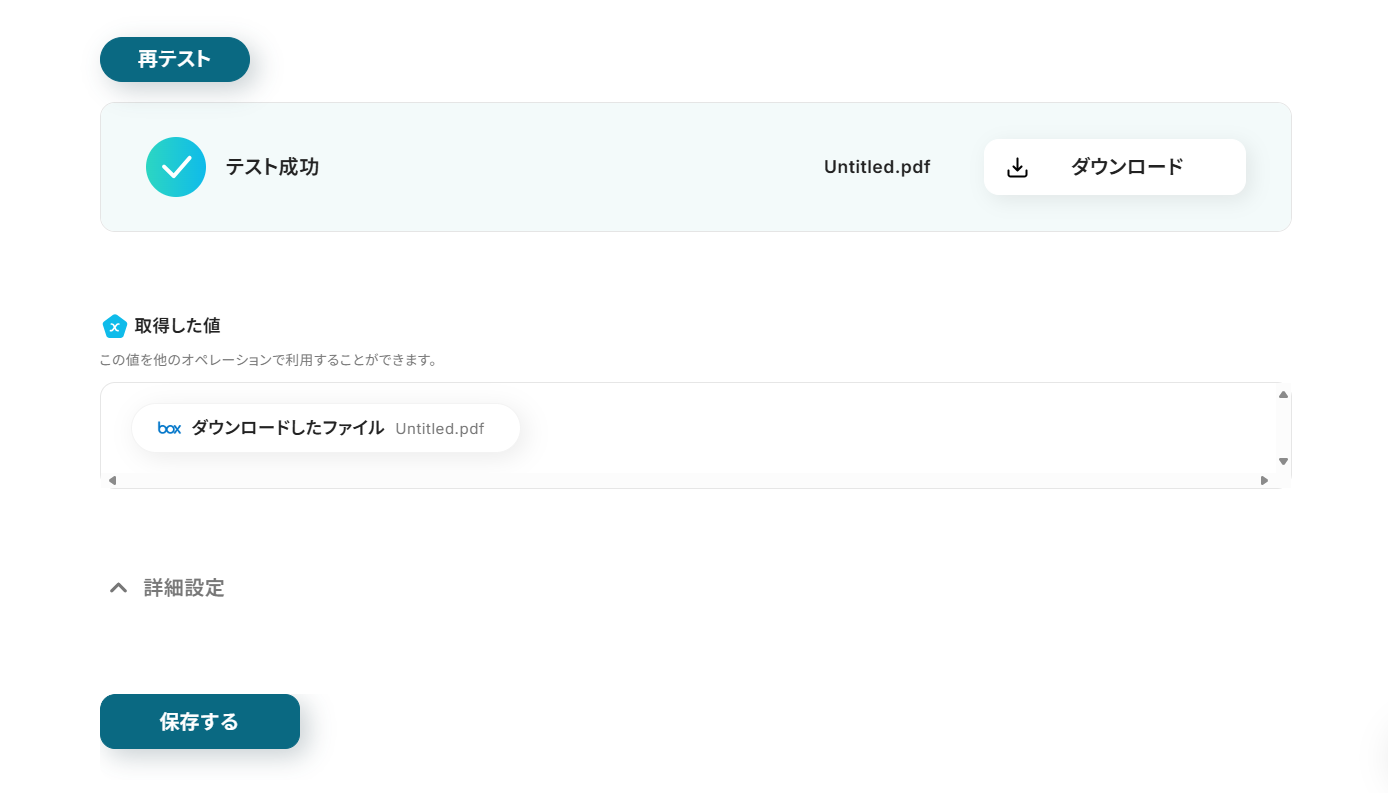Click the scroll up arrow in value box
Viewport: 1388px width, 793px height.
coord(1283,394)
